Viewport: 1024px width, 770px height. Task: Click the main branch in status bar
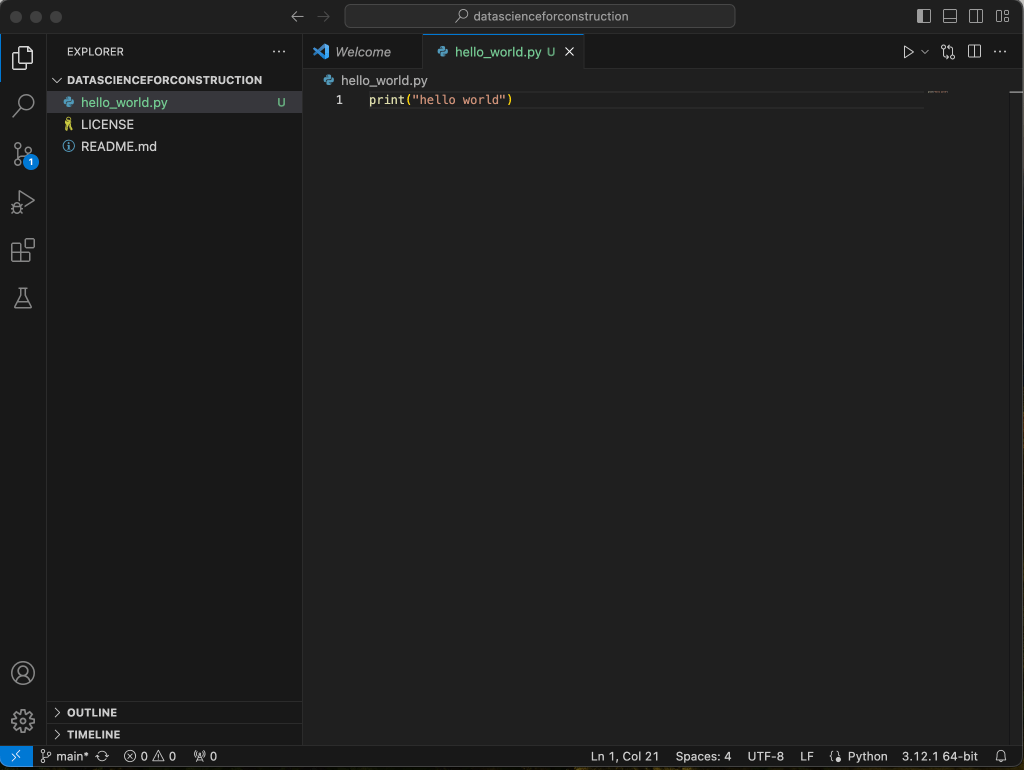(65, 757)
